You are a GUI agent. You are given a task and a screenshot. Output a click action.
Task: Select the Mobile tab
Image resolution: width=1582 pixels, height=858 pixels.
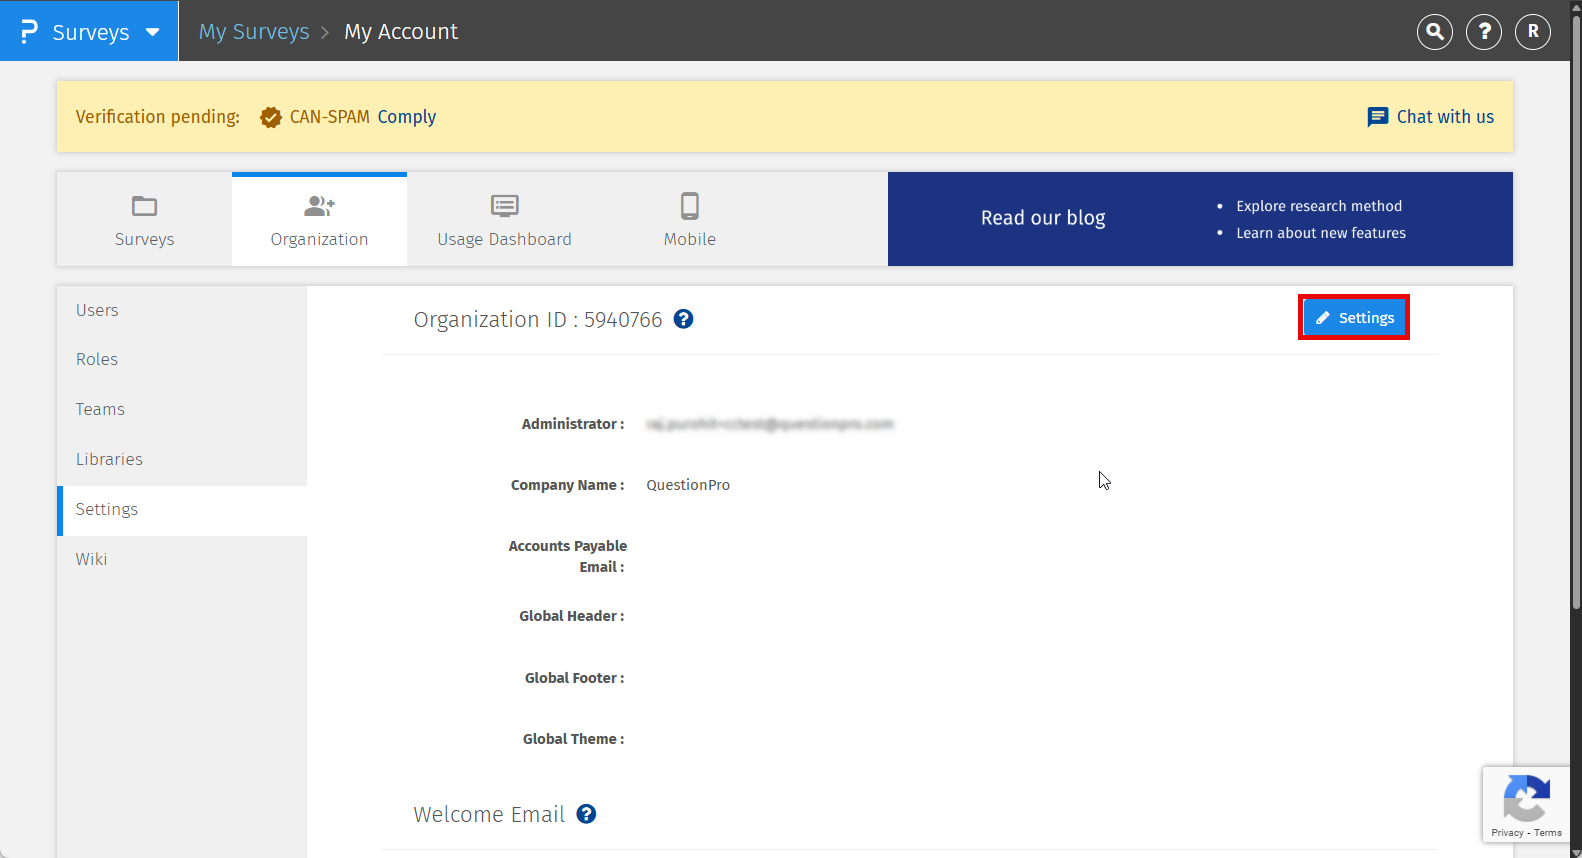click(x=689, y=220)
